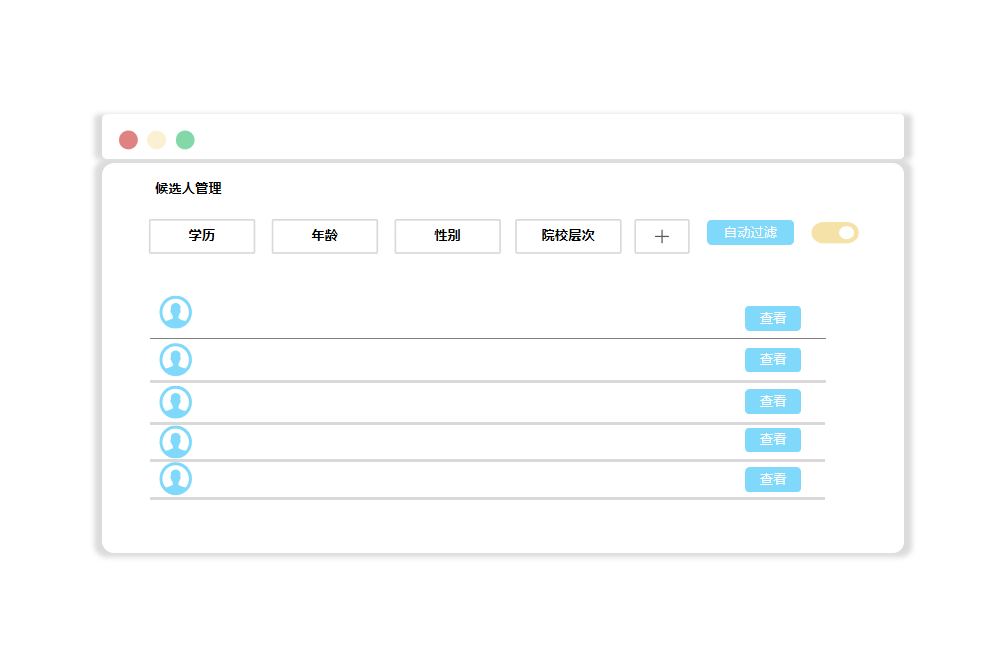Click the fifth candidate's avatar icon
This screenshot has height=657, width=990.
coord(176,479)
